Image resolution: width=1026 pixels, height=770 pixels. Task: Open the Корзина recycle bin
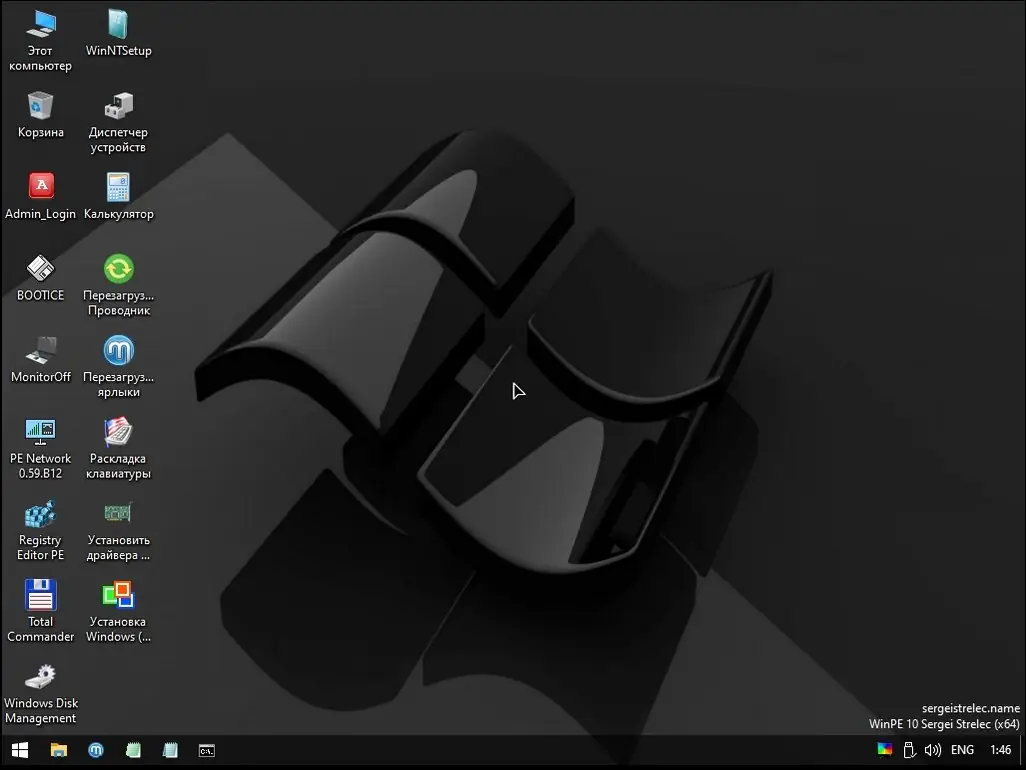tap(41, 114)
